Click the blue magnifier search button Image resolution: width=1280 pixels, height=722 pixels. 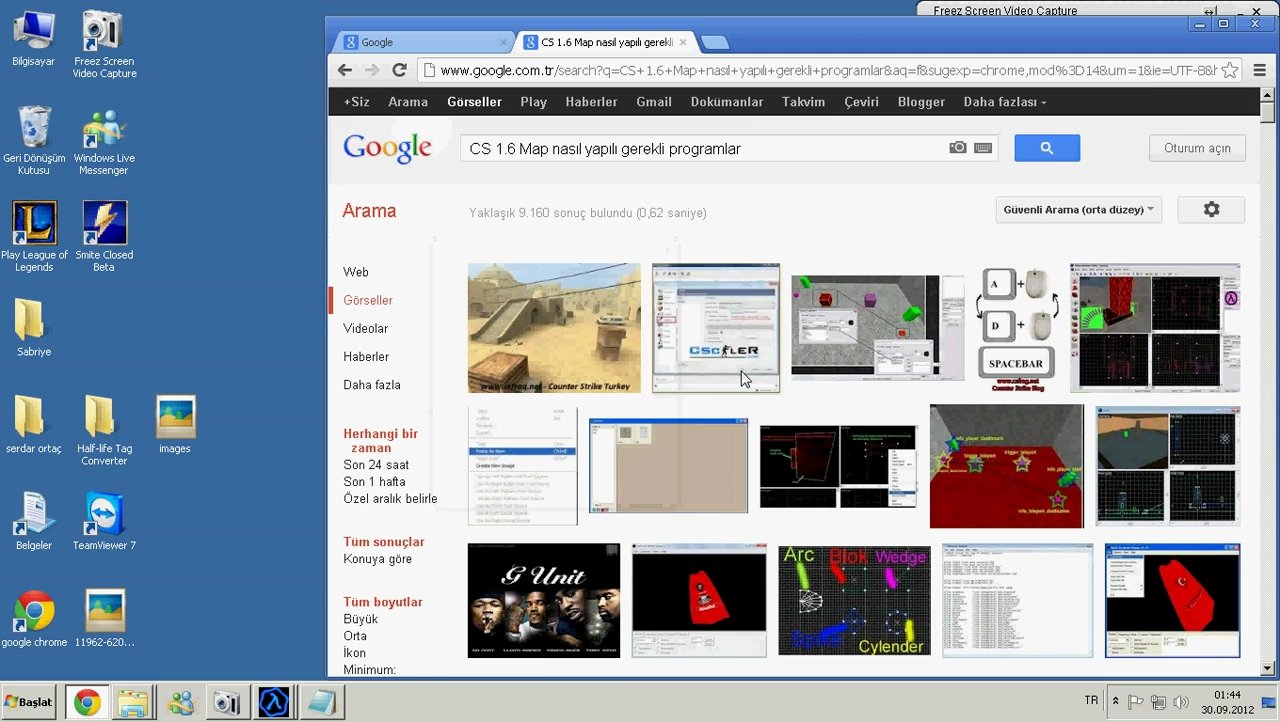click(x=1047, y=148)
